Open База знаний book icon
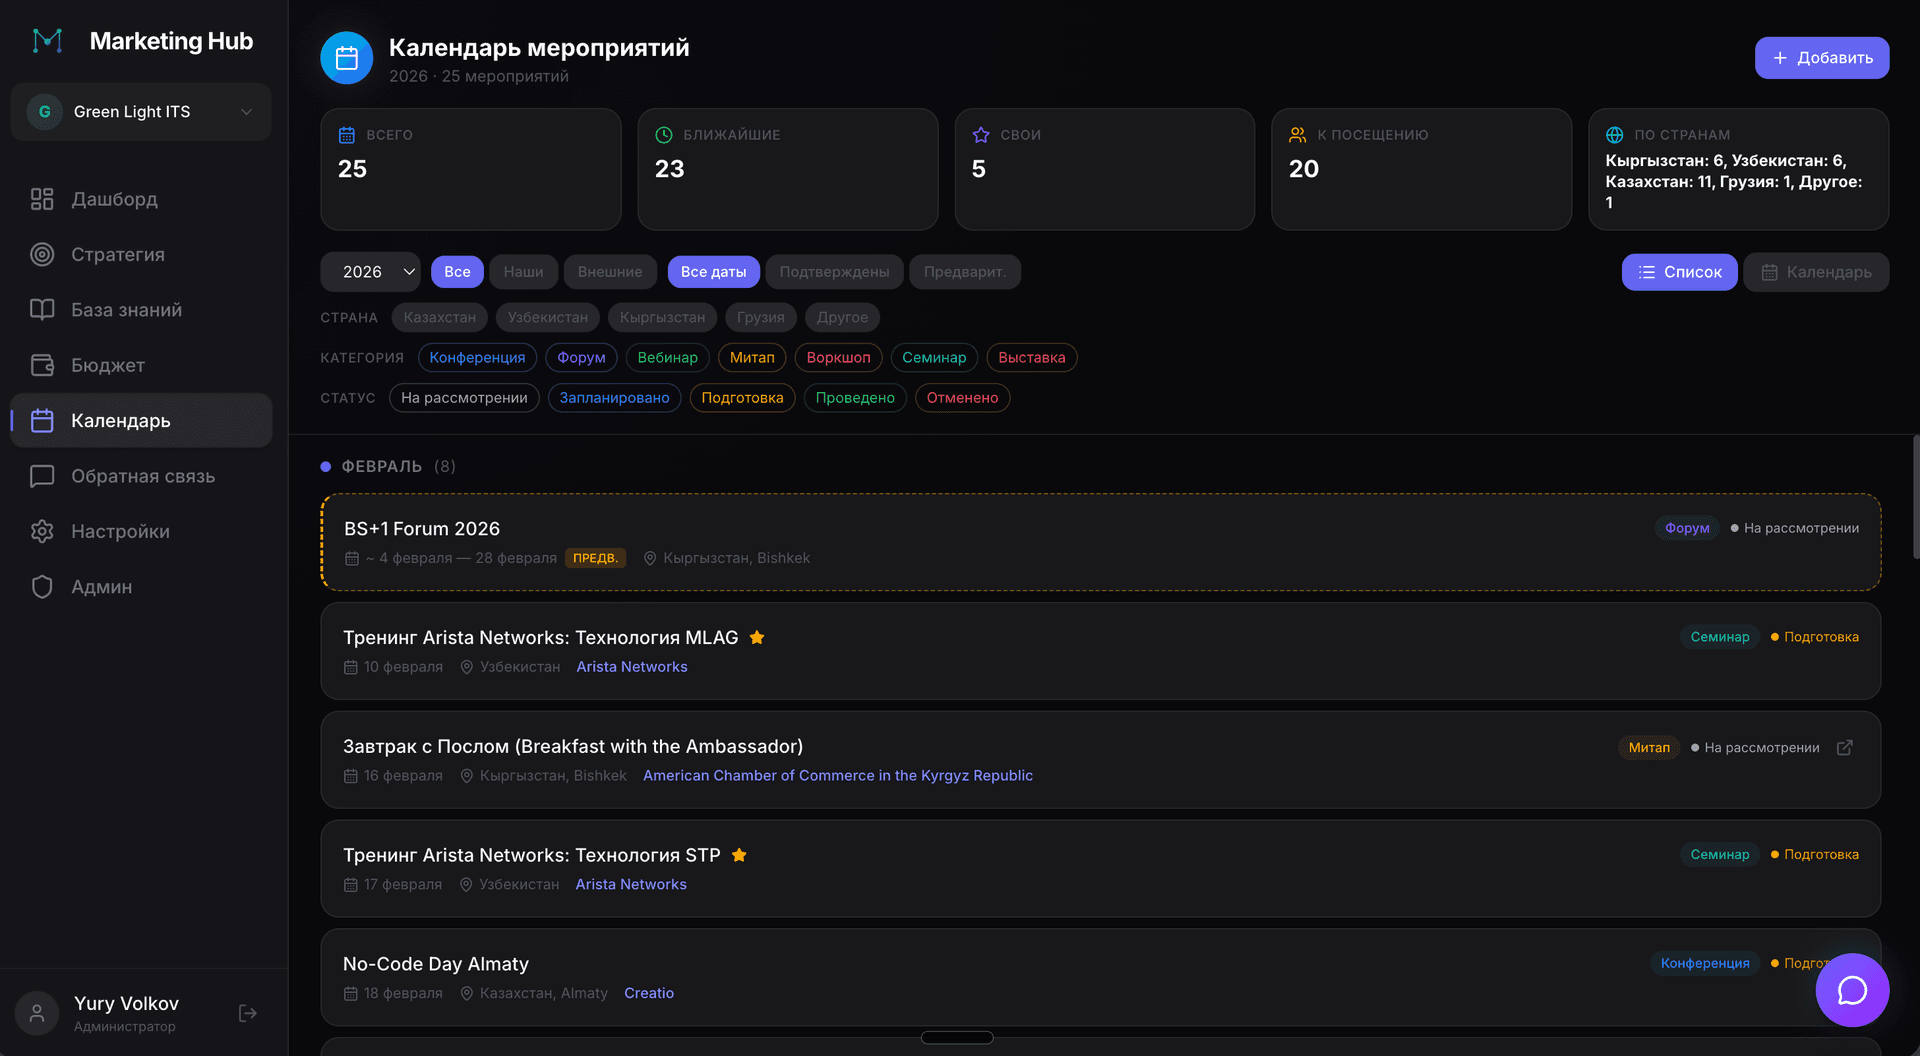 pyautogui.click(x=42, y=310)
